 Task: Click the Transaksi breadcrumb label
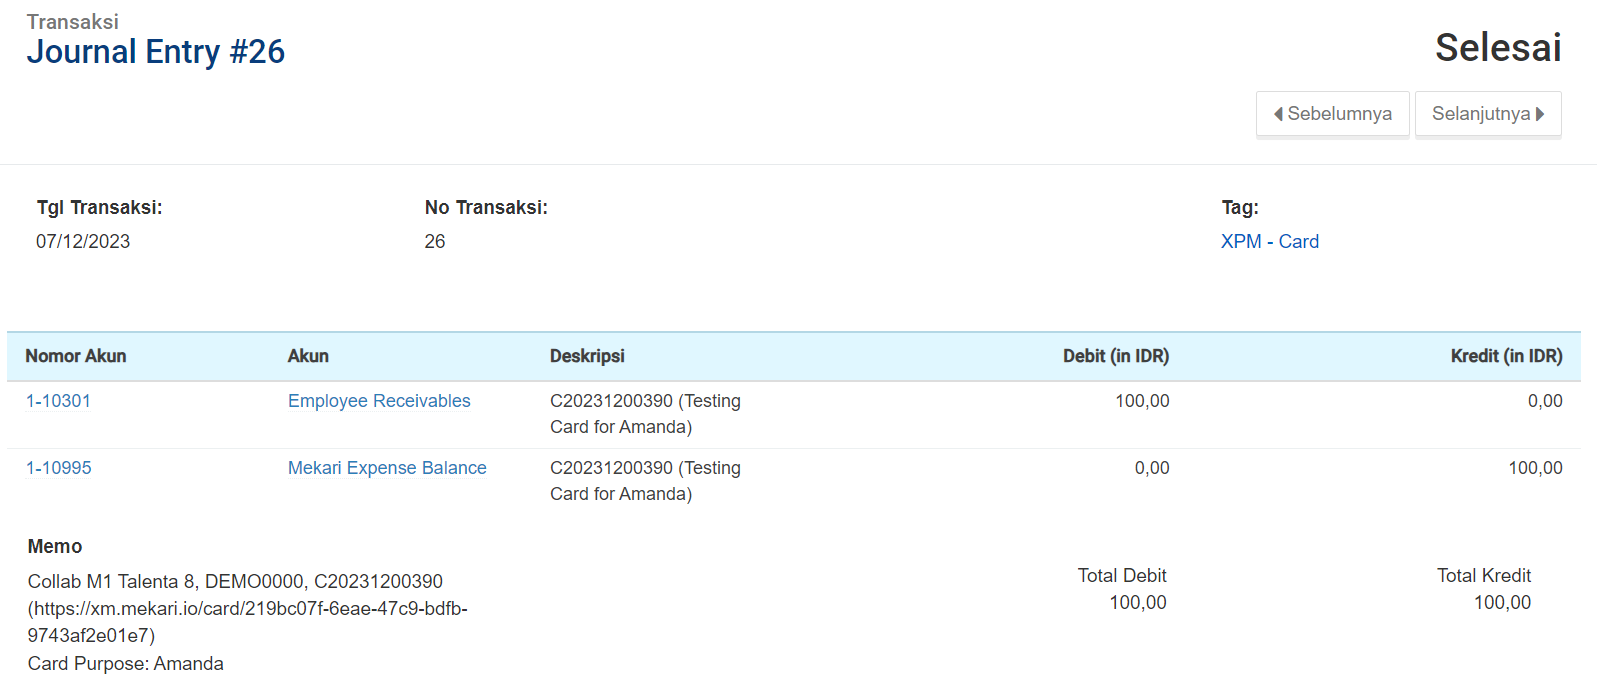[73, 21]
